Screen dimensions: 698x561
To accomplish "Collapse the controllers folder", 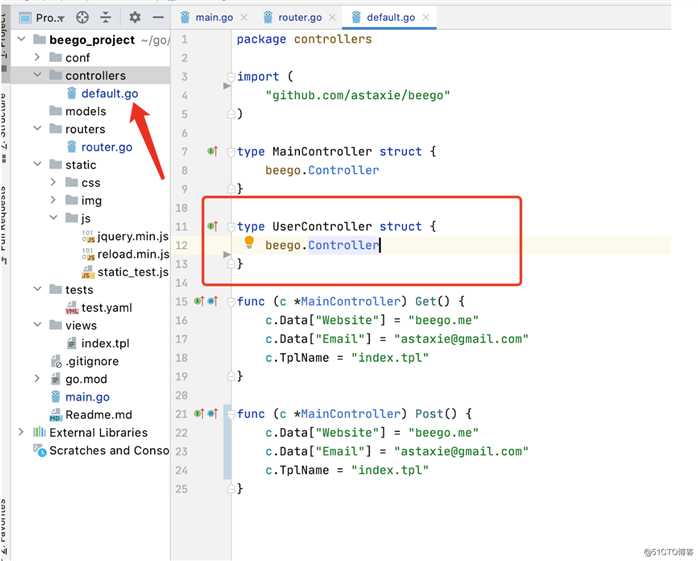I will 37,75.
